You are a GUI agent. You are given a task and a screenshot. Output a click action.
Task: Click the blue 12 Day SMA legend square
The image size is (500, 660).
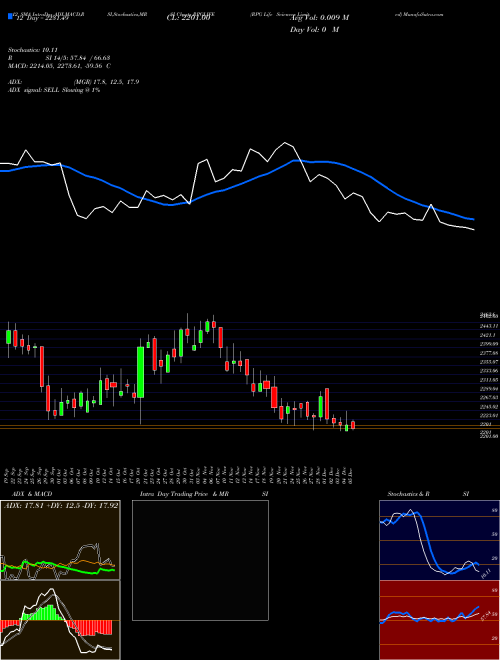coord(10,17)
